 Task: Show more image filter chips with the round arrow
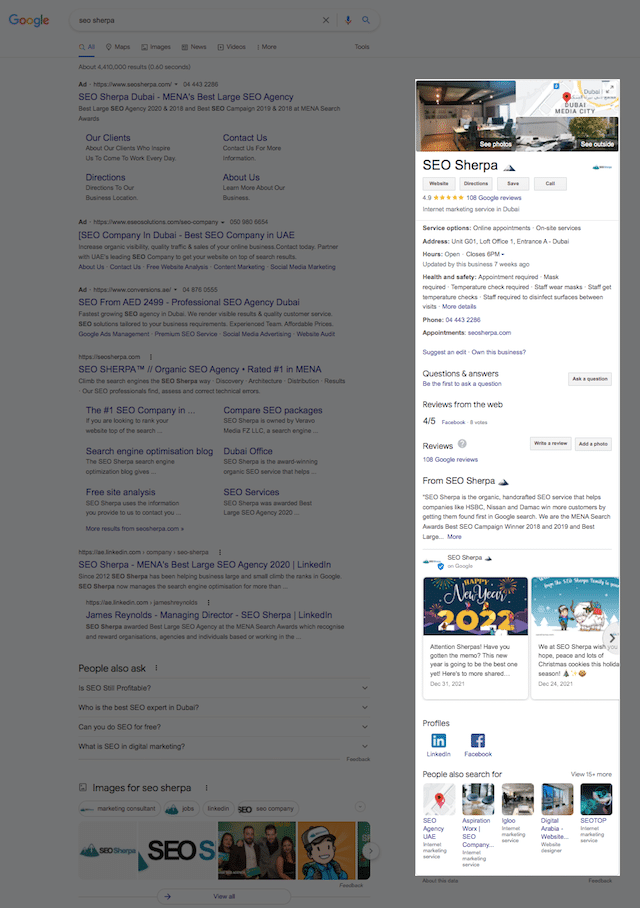click(x=360, y=807)
